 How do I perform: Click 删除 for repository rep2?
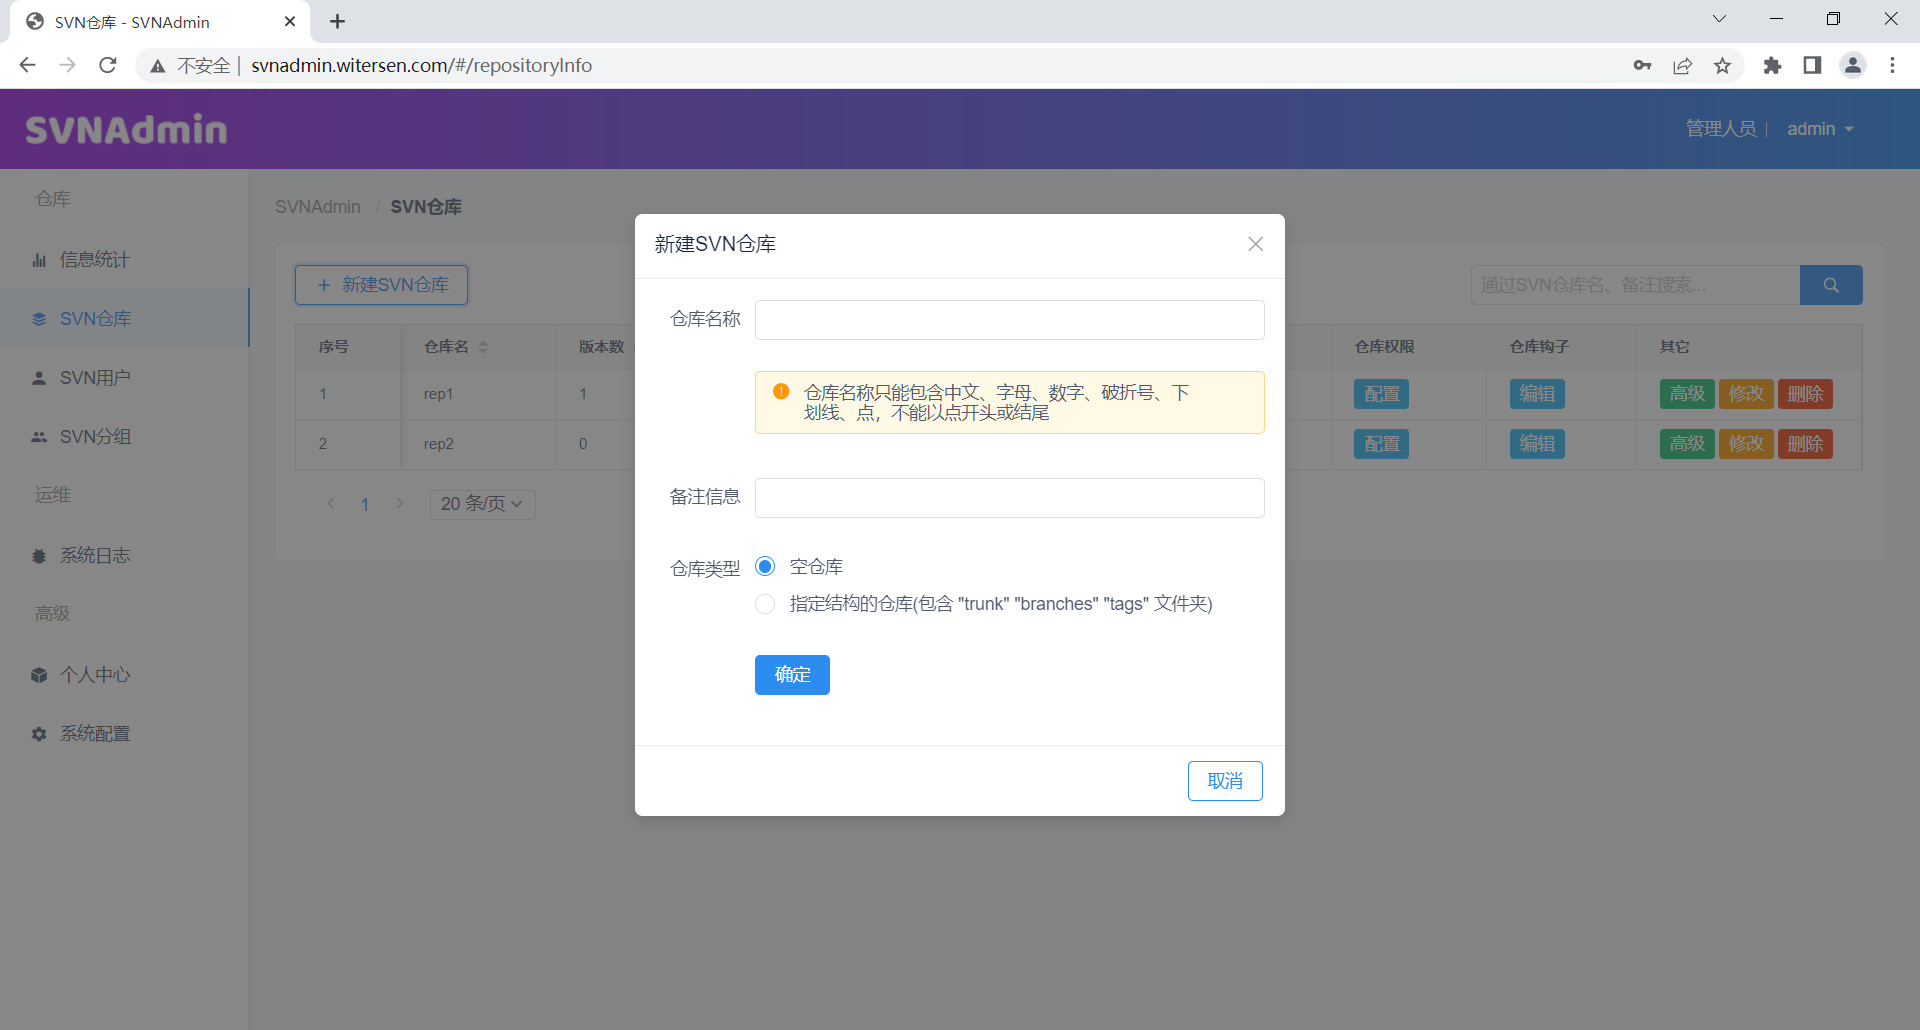1805,444
